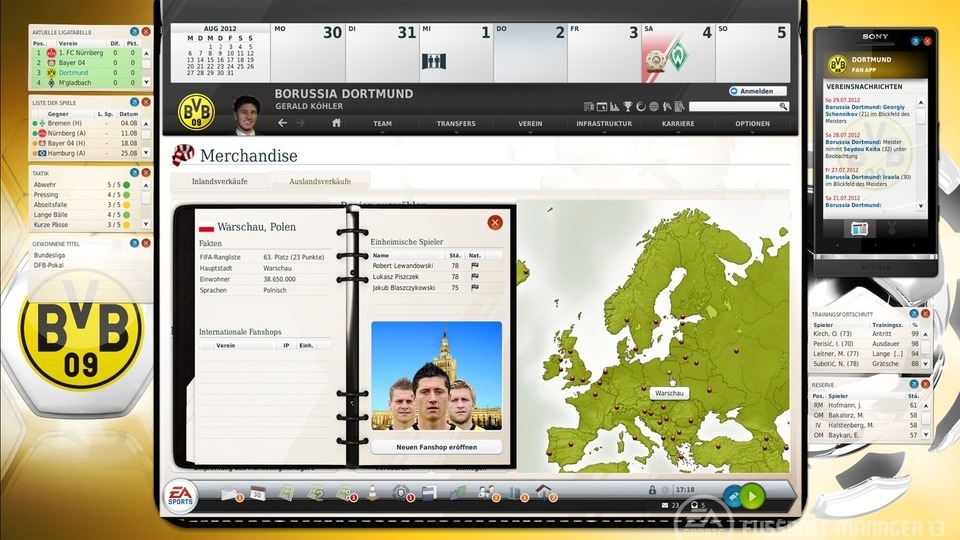Go back with the left arrow
The image size is (960, 540).
283,123
